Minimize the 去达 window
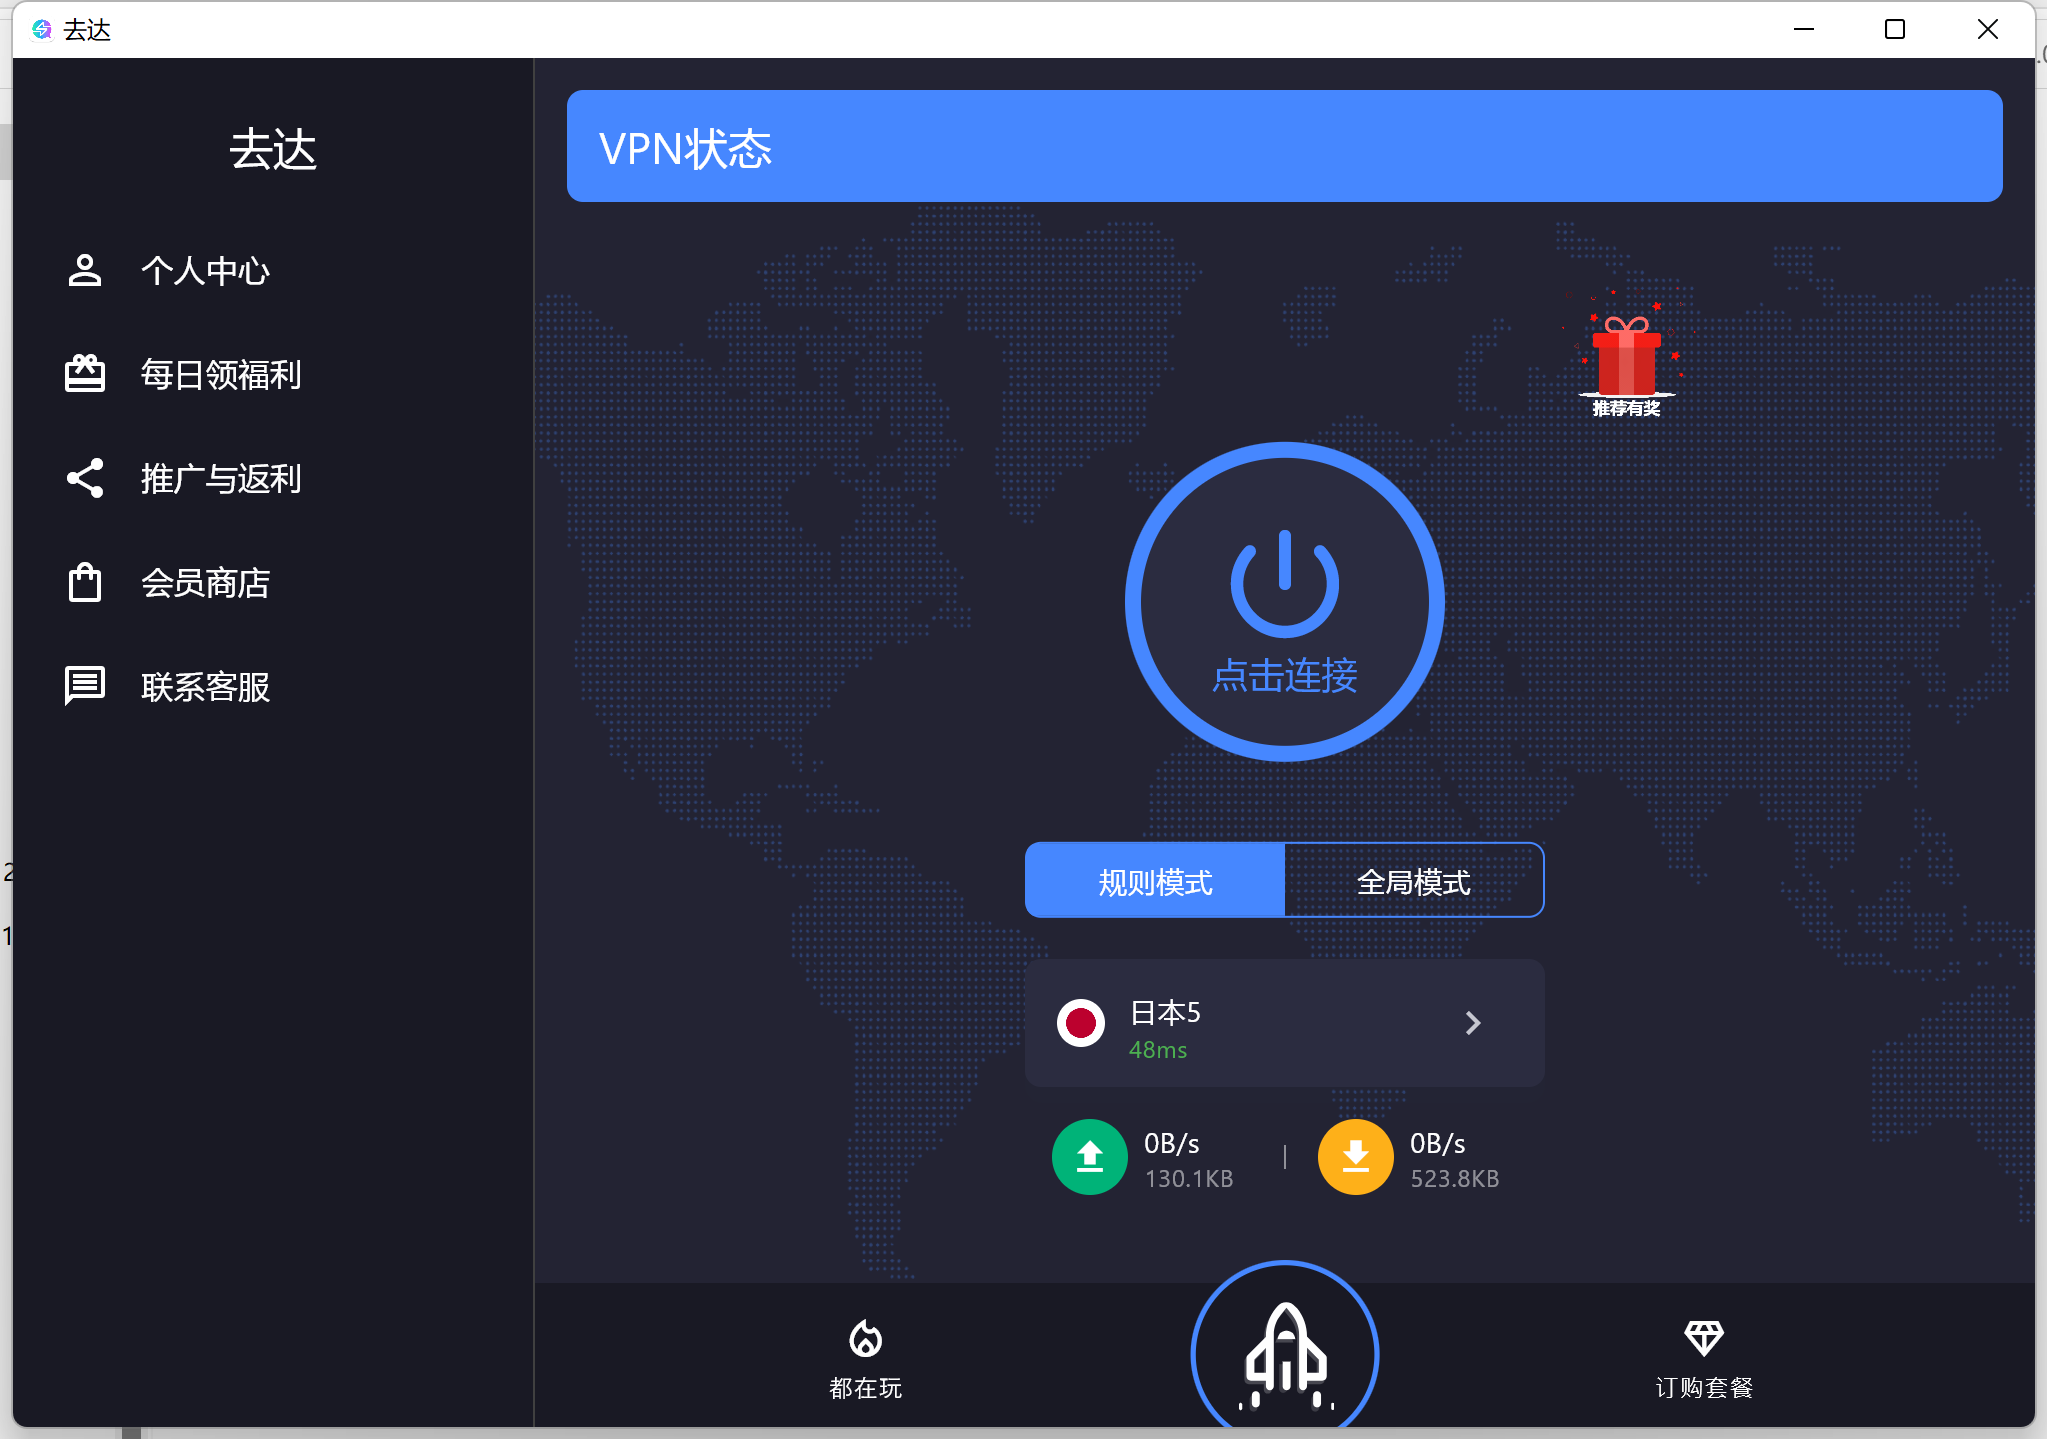 click(1804, 30)
